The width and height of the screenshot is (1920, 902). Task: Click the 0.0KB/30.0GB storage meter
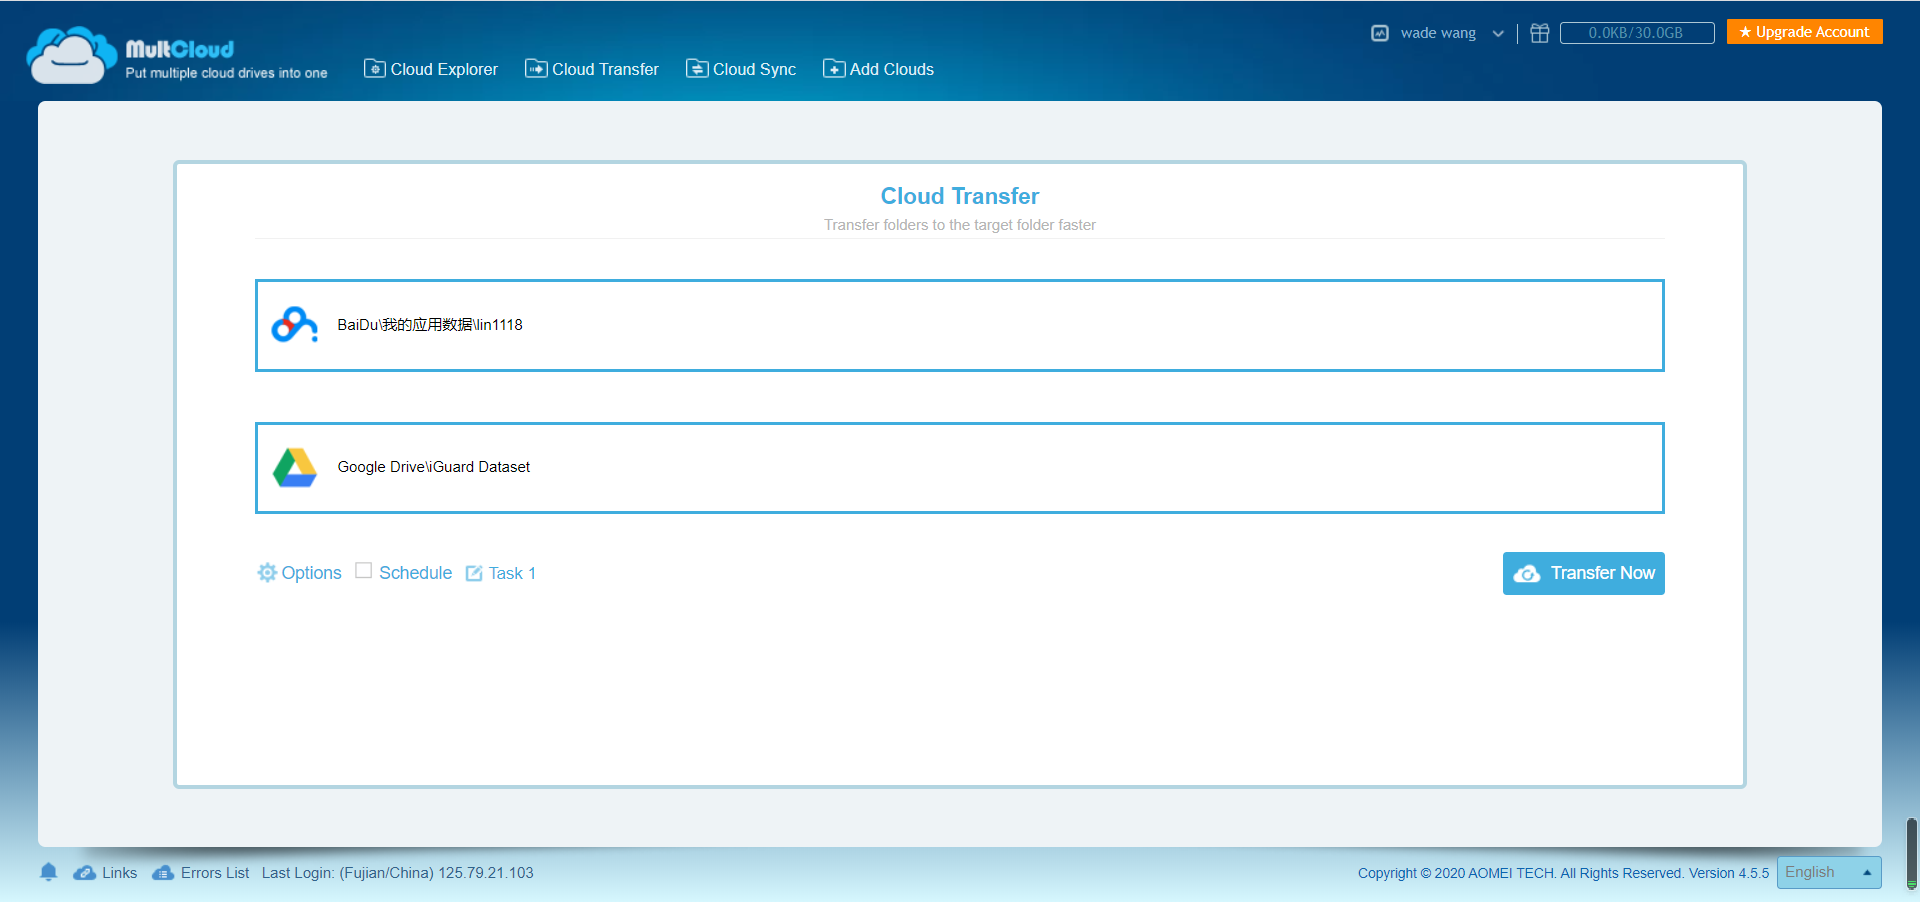(1637, 32)
